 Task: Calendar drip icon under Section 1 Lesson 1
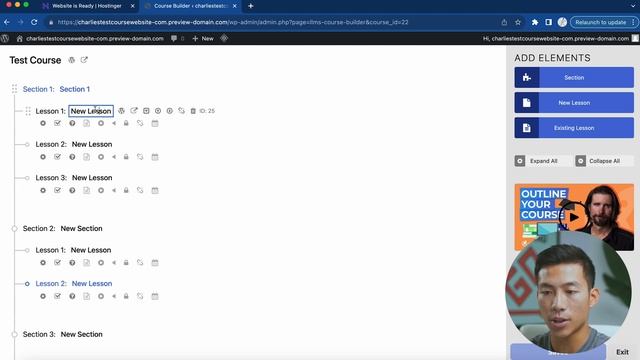(x=155, y=123)
